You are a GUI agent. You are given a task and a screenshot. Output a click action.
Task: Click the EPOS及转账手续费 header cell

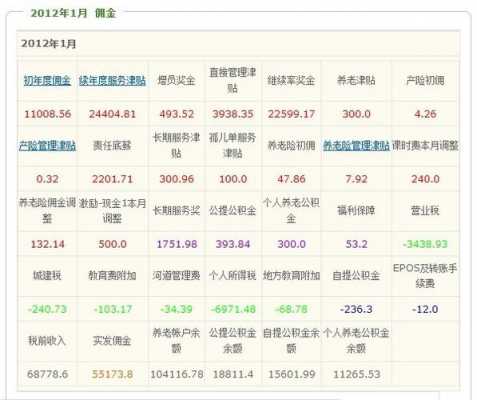[x=425, y=276]
